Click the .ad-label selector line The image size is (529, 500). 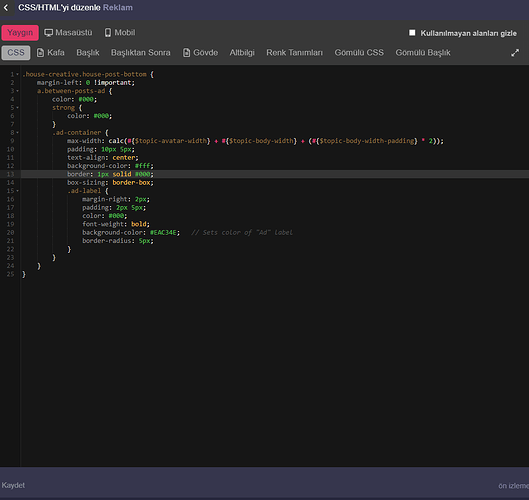tap(88, 191)
